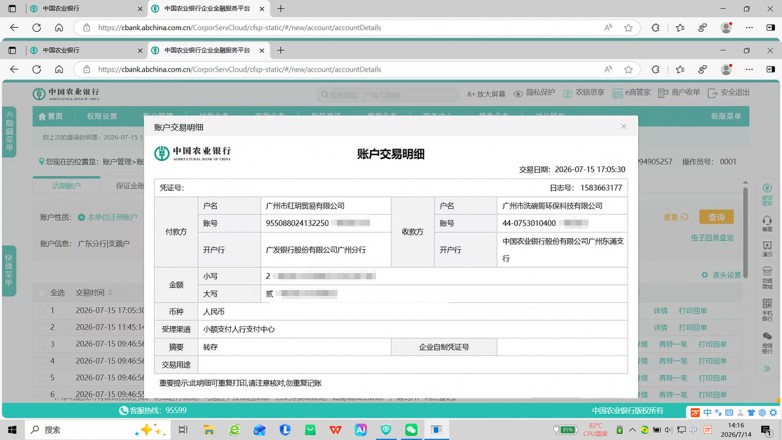This screenshot has height=440, width=782.
Task: Go to 首页 home in the green menu
Action: pos(50,116)
